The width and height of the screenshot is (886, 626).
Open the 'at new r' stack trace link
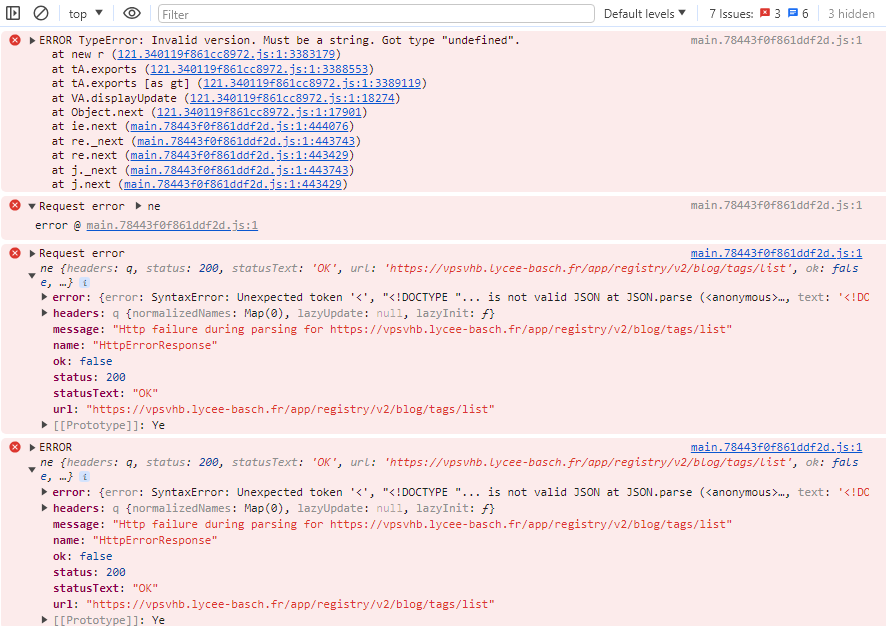pos(227,55)
